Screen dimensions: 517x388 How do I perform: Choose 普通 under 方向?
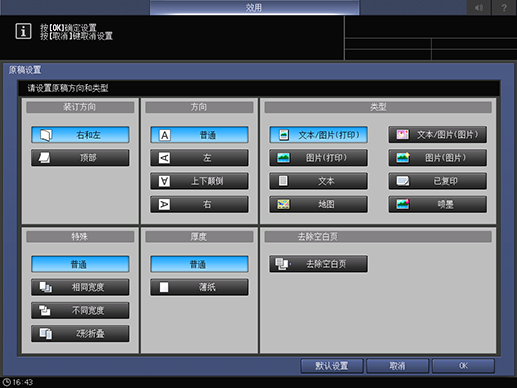click(199, 135)
